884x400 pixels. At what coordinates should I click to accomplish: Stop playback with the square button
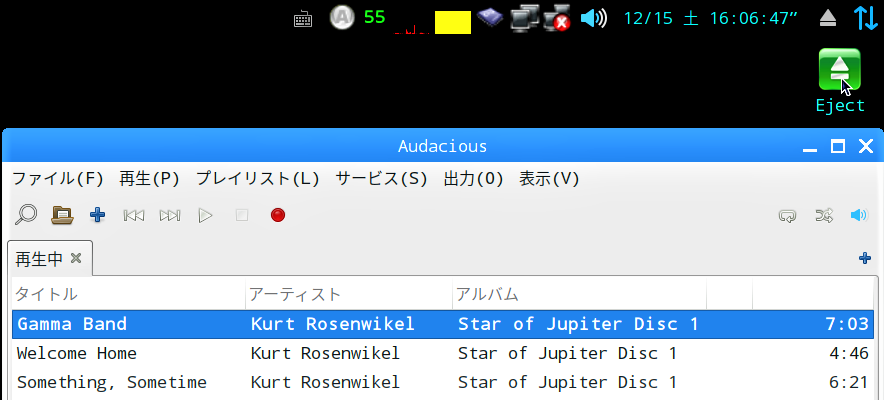(x=242, y=215)
